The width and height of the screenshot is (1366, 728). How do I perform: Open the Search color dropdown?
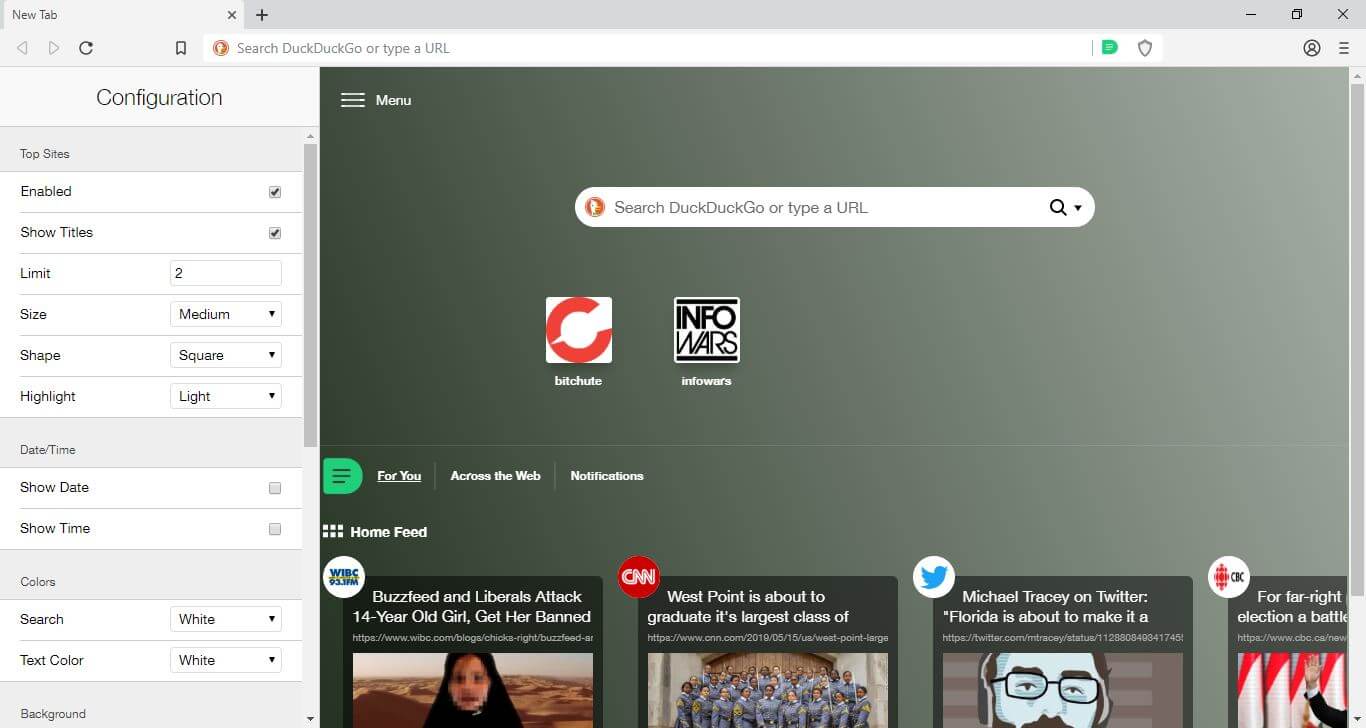point(226,619)
